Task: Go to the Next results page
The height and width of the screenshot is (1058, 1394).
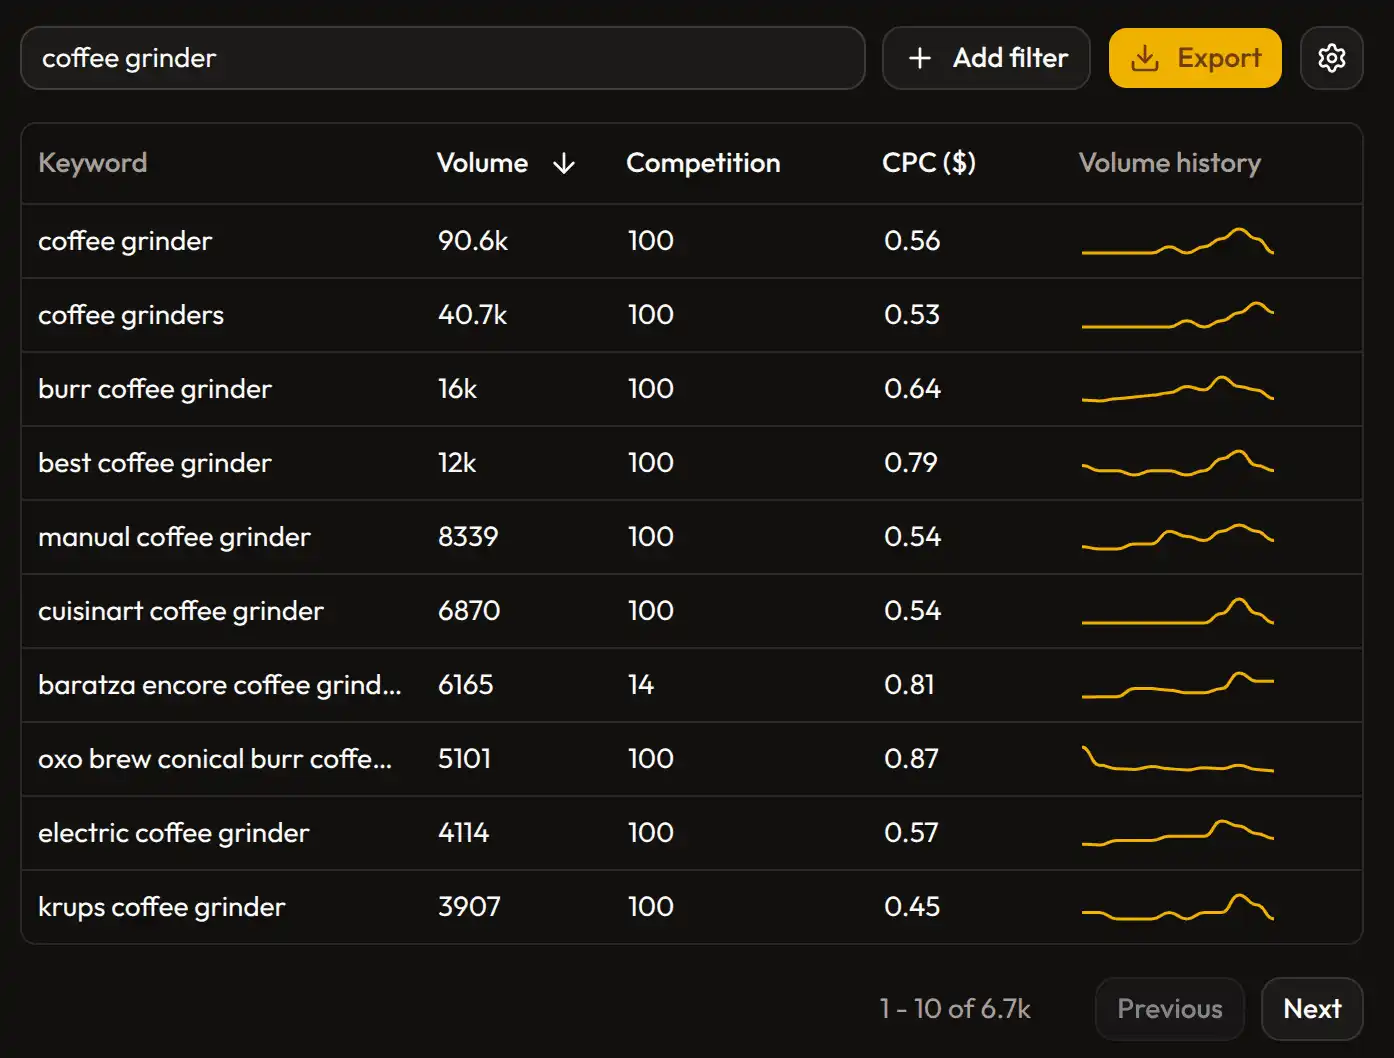Action: coord(1311,1008)
